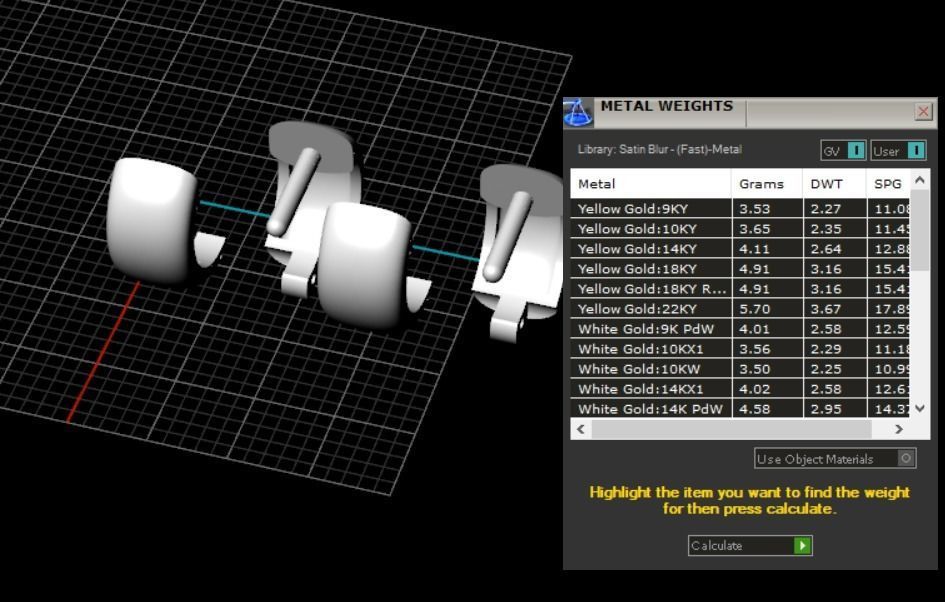This screenshot has height=602, width=945.
Task: Click the vertical scrollbar thumb
Action: tap(920, 230)
